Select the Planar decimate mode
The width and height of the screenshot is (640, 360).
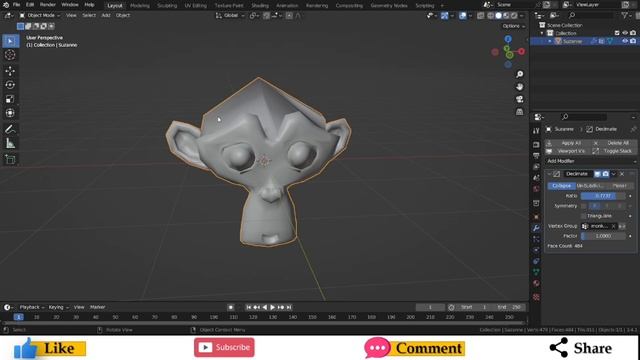tap(619, 186)
